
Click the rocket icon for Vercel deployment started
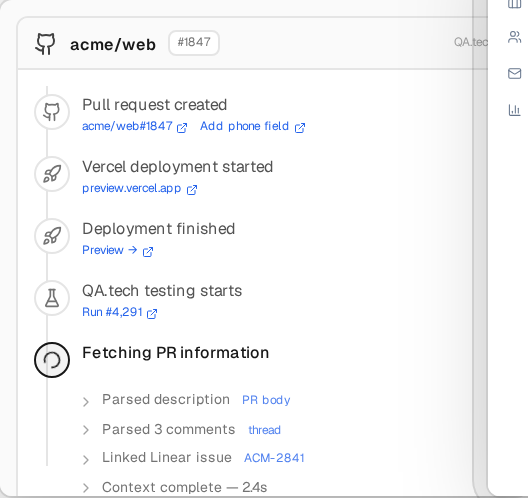pos(52,174)
